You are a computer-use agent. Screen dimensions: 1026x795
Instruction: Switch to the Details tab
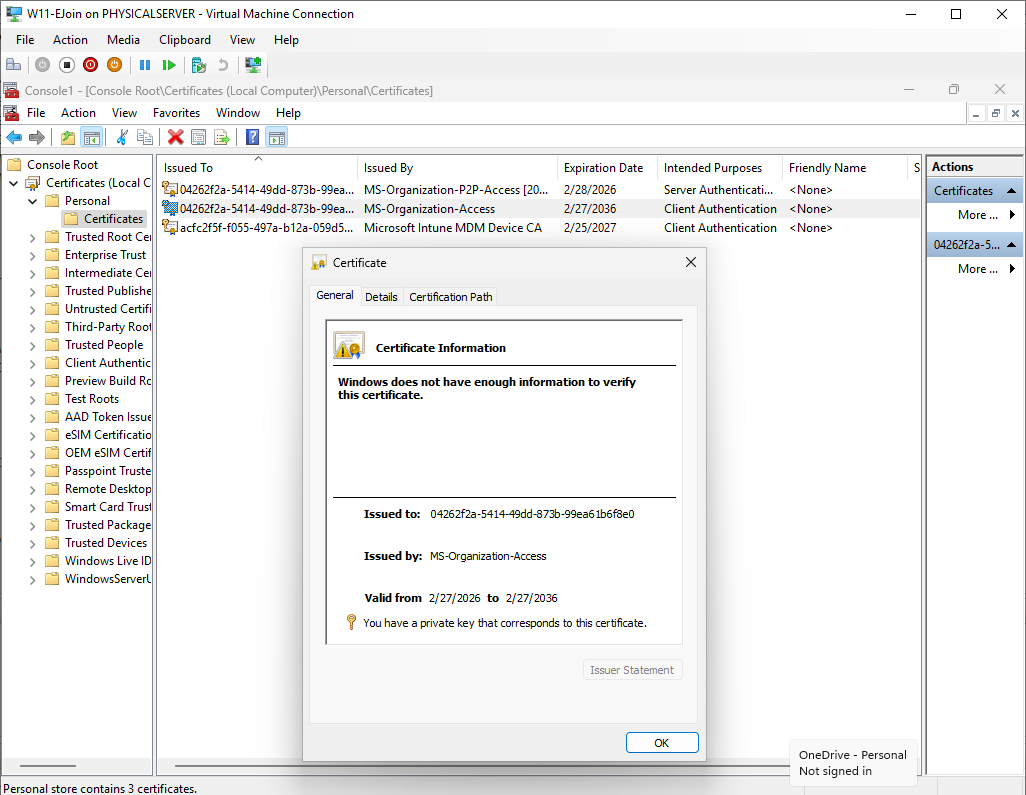[x=381, y=297]
